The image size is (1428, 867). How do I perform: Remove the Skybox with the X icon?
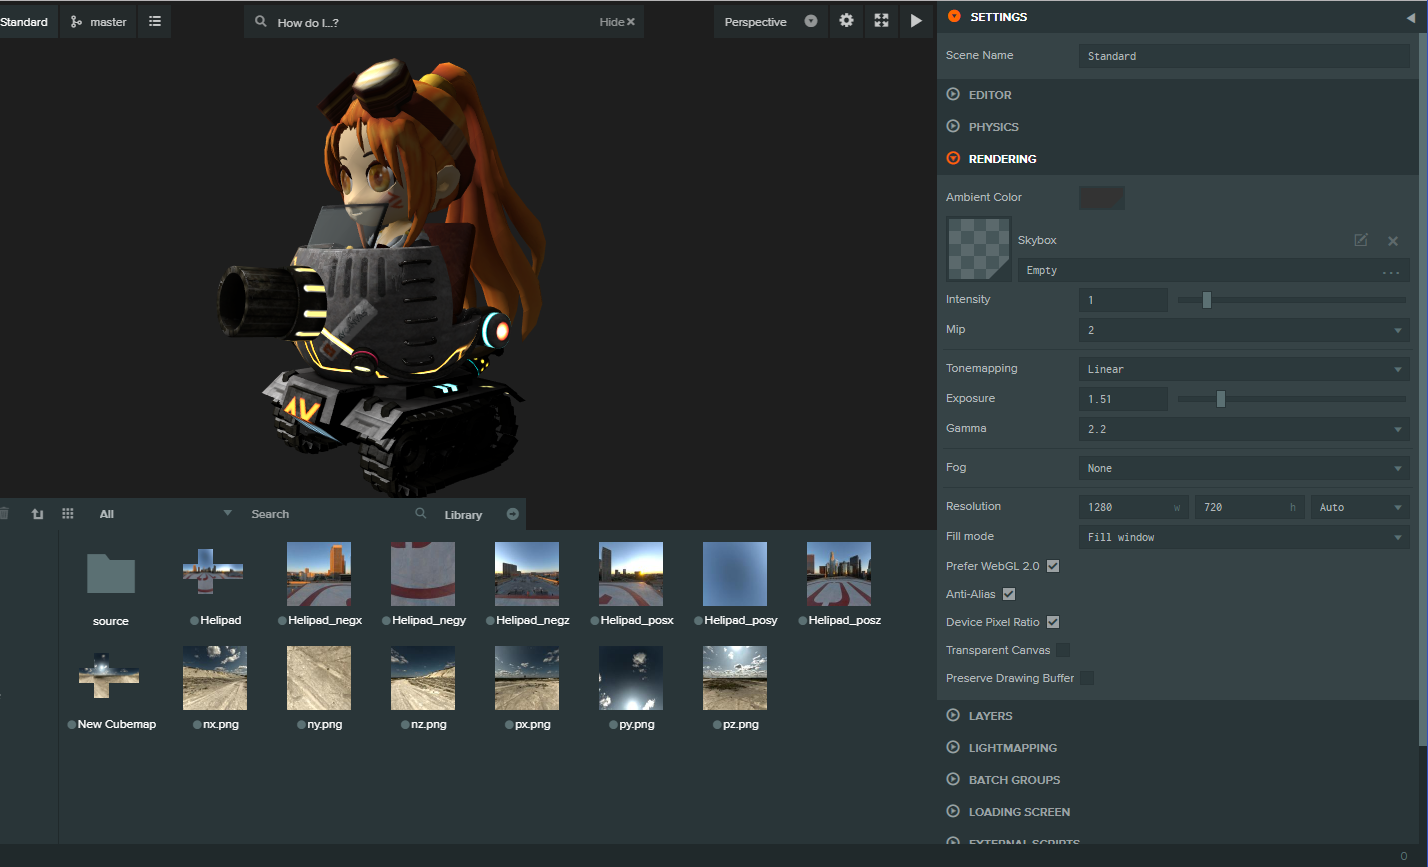click(1392, 241)
